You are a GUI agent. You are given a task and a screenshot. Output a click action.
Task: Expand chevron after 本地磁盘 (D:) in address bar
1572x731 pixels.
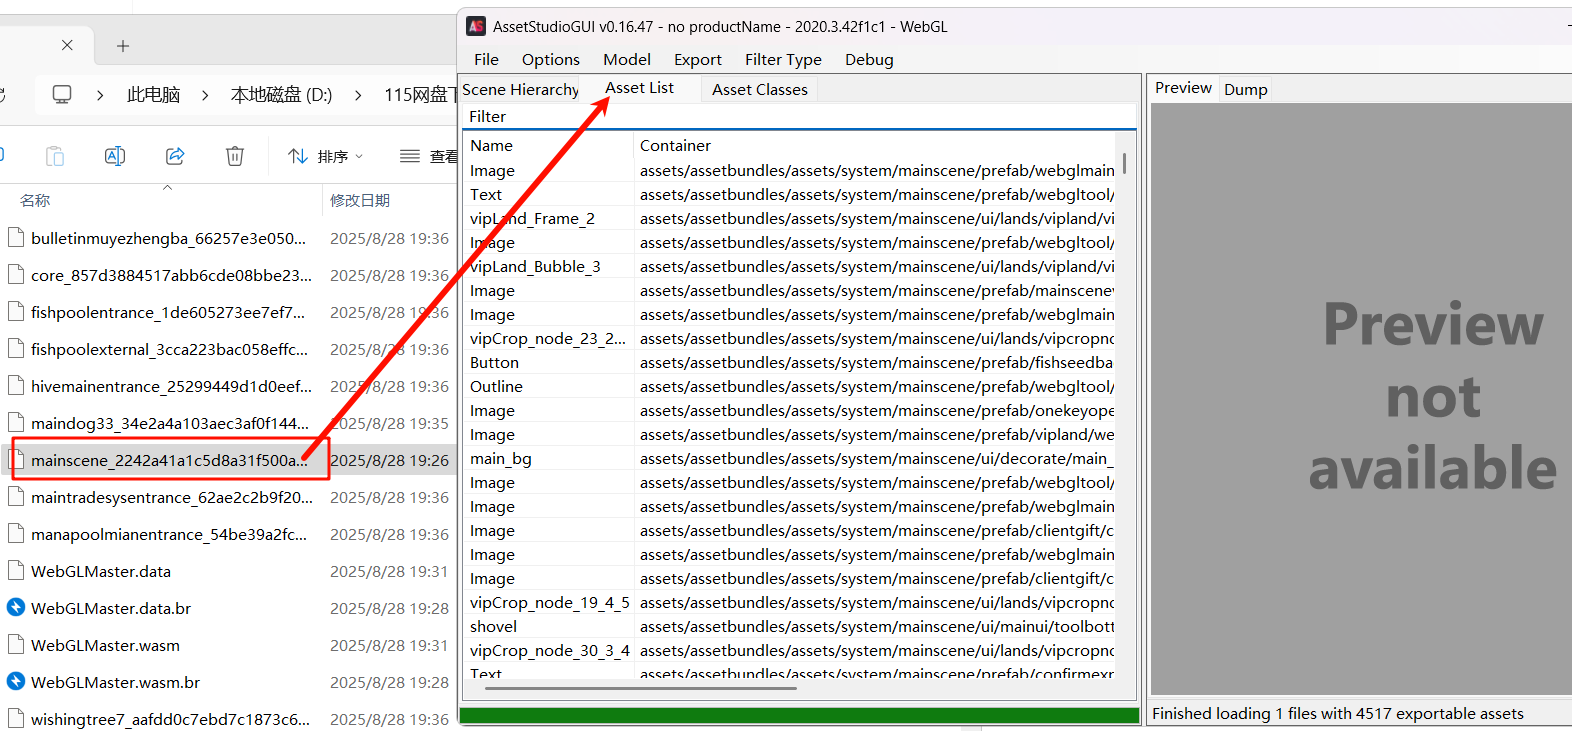pyautogui.click(x=358, y=95)
